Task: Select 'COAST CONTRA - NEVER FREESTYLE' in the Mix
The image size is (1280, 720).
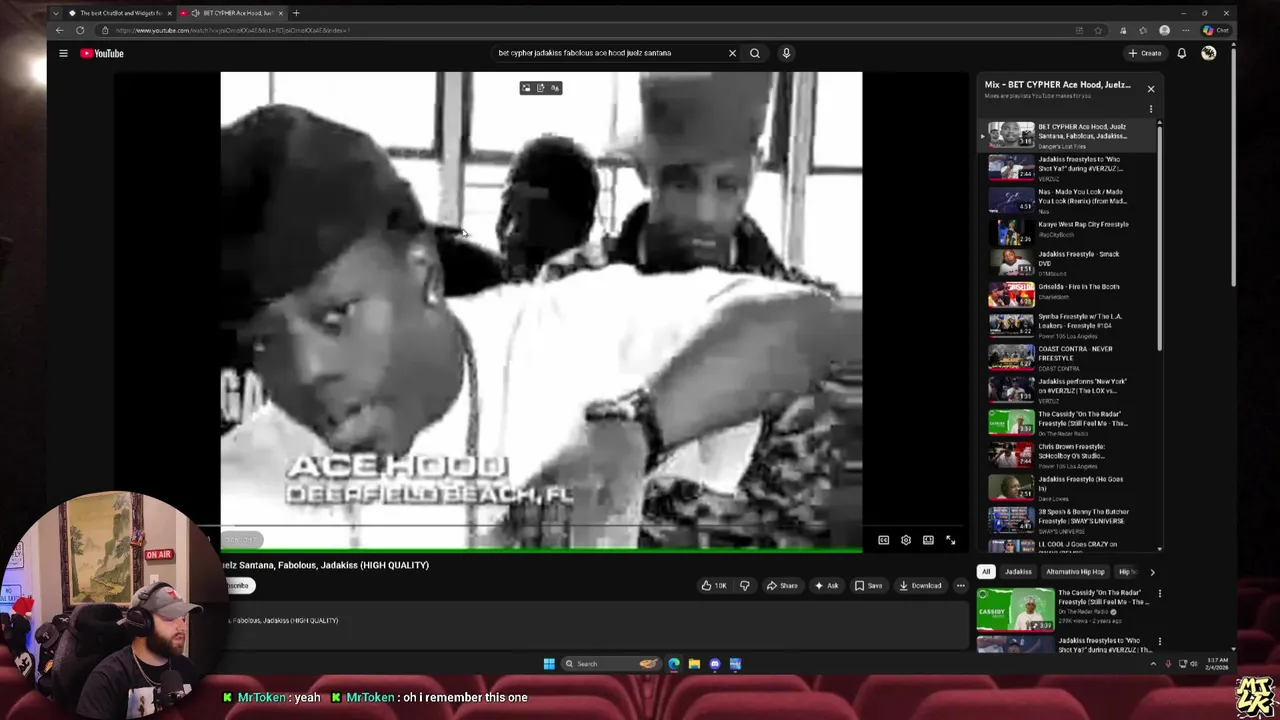Action: point(1065,357)
